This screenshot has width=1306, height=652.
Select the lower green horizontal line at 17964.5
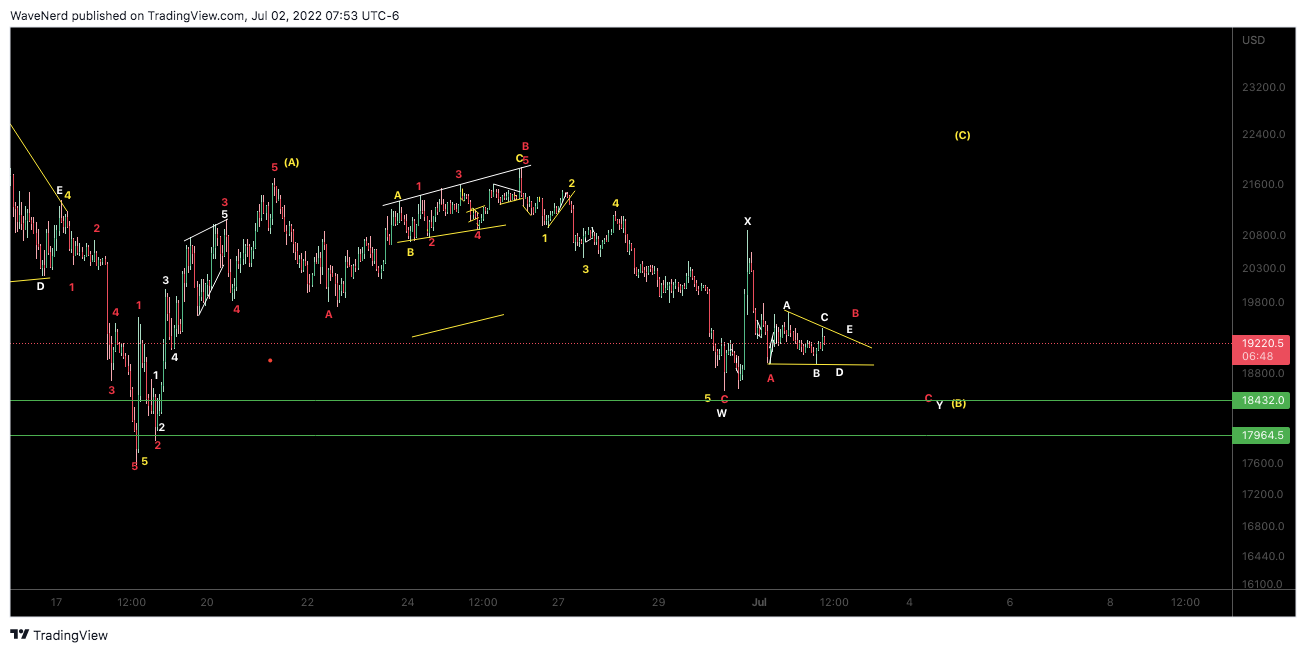coord(620,435)
